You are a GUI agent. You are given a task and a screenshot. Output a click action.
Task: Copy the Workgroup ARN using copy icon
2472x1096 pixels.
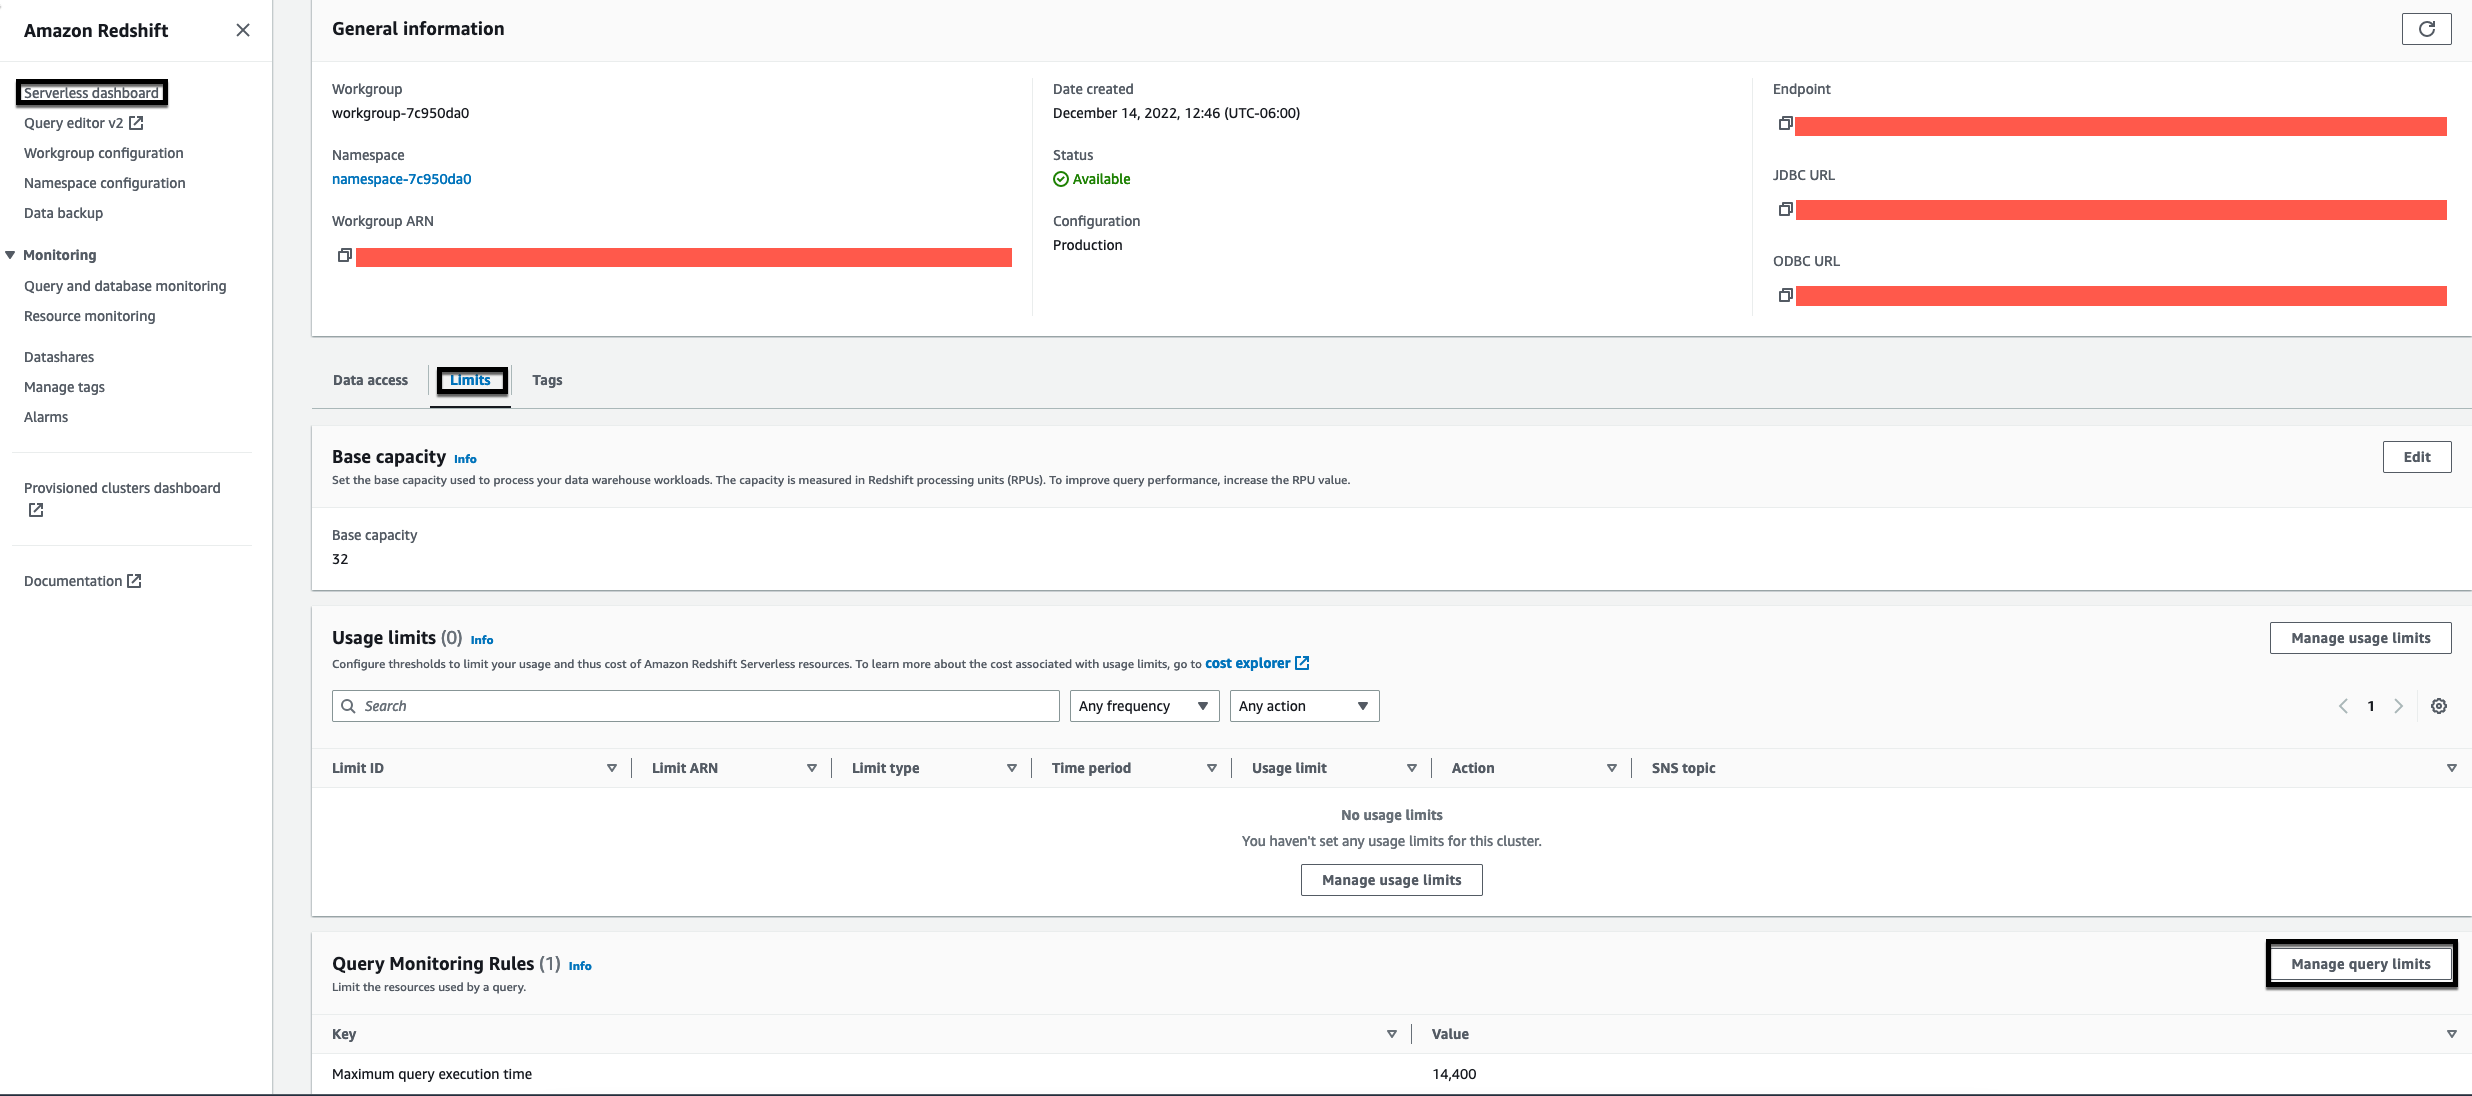point(344,256)
